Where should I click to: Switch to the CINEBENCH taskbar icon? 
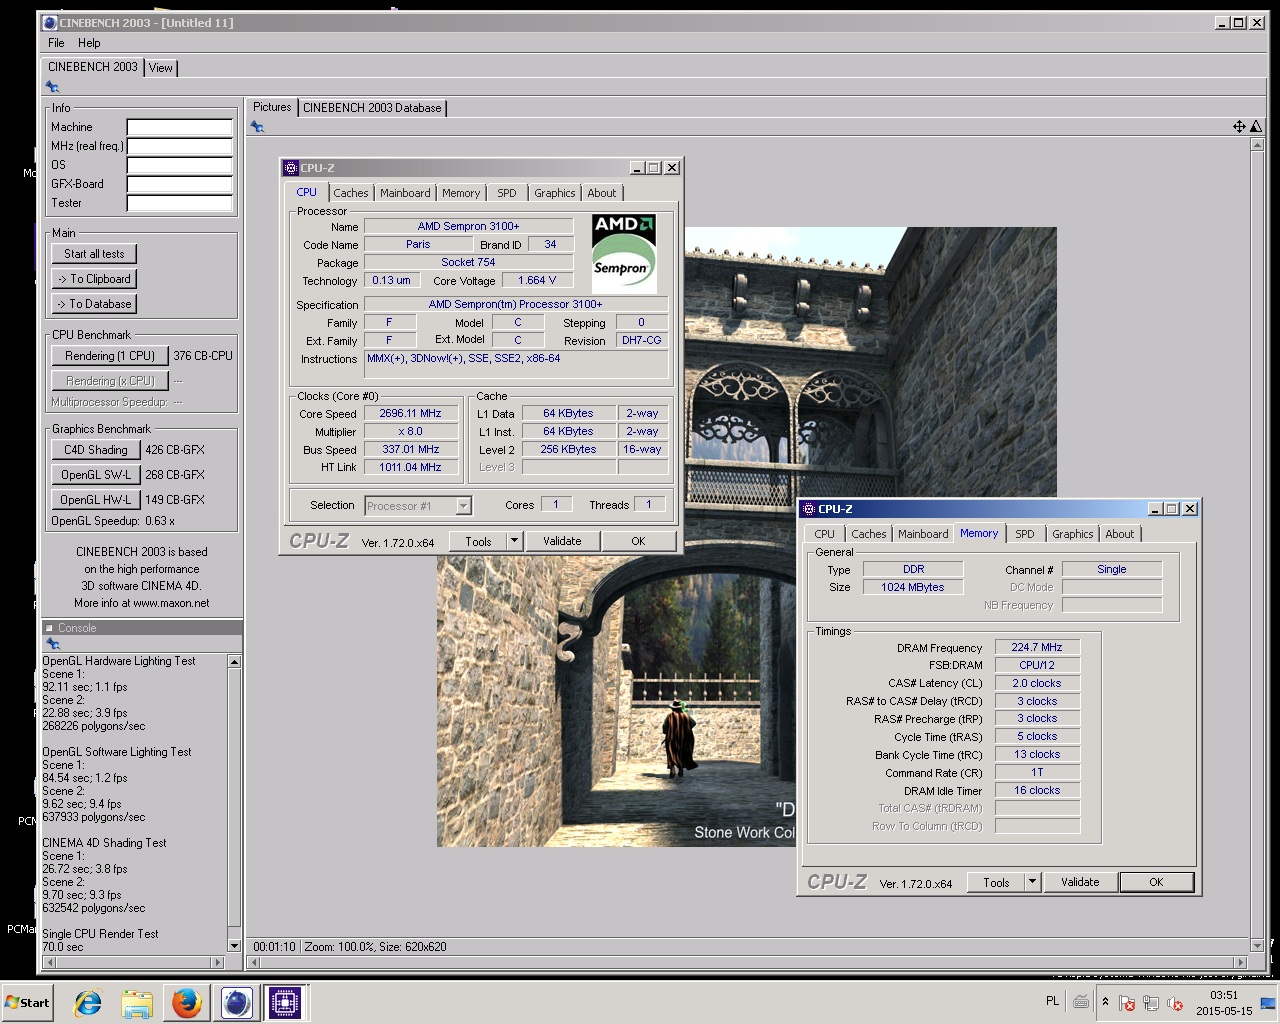(236, 1002)
